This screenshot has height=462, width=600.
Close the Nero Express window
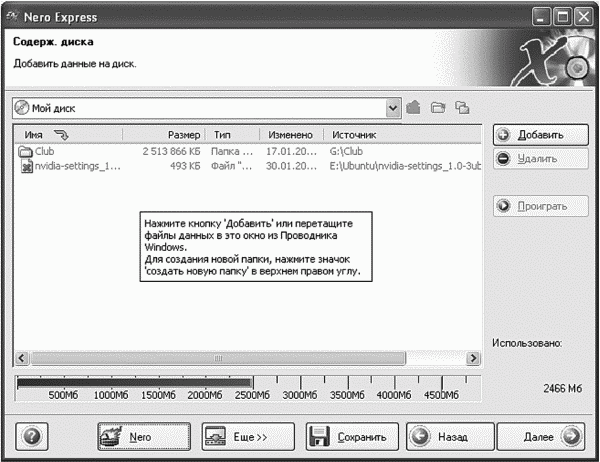(584, 17)
